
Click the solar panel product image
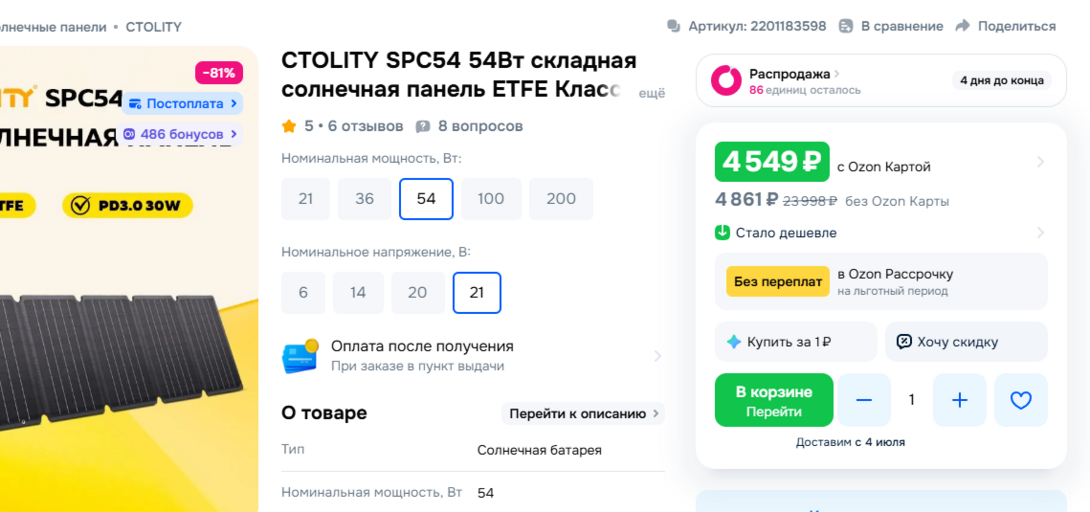pyautogui.click(x=120, y=350)
